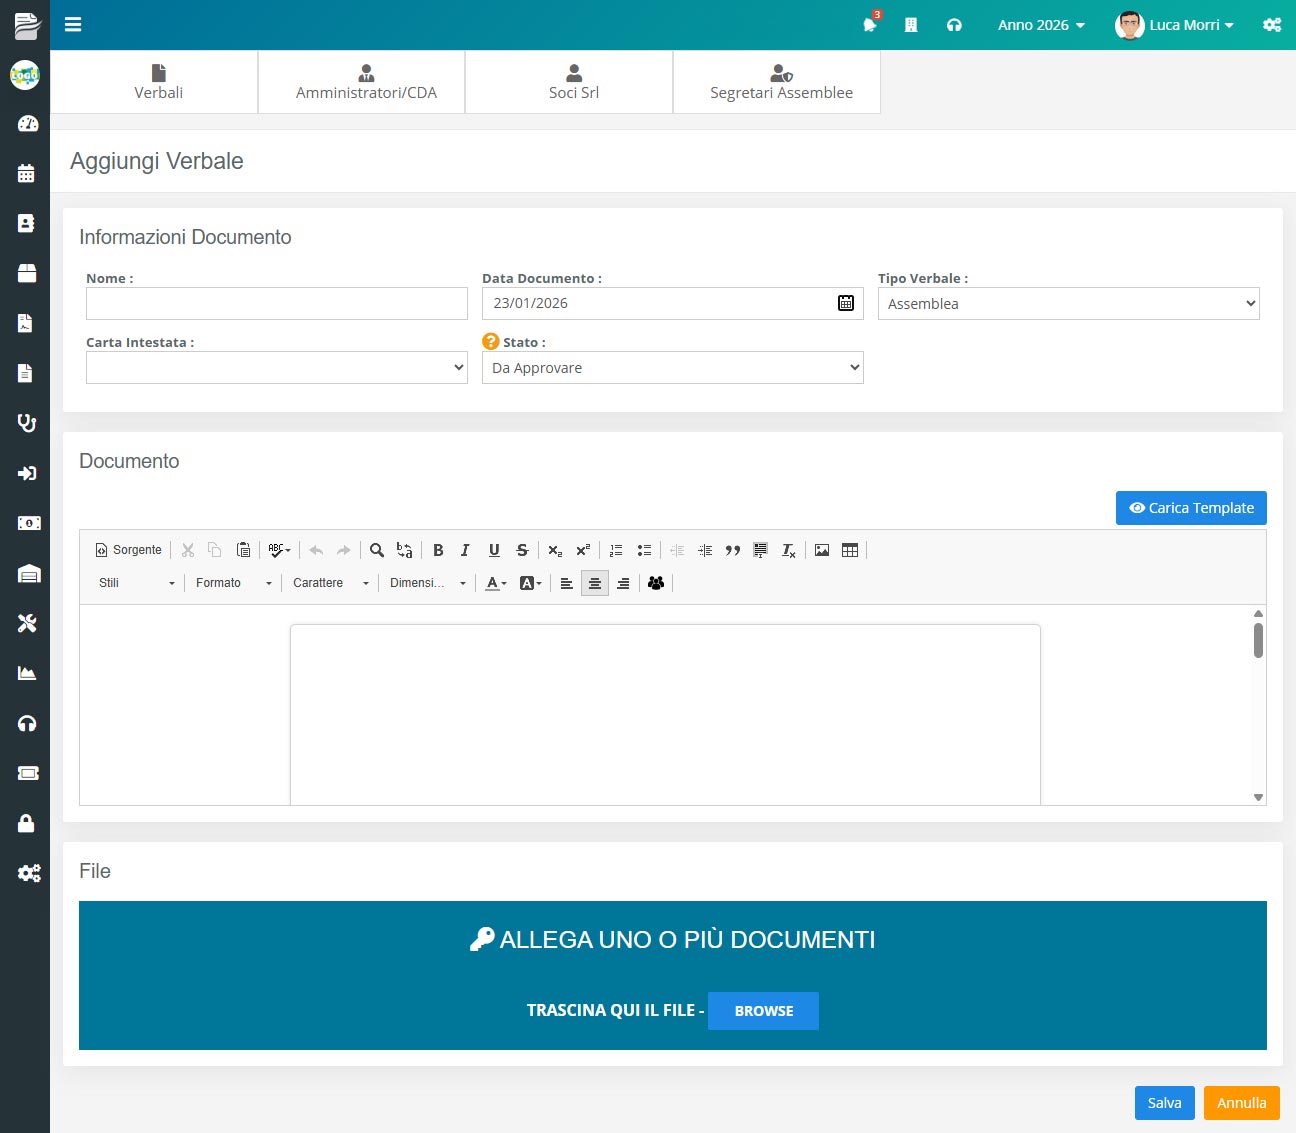1296x1133 pixels.
Task: Click the Carica Template button
Action: tap(1191, 508)
